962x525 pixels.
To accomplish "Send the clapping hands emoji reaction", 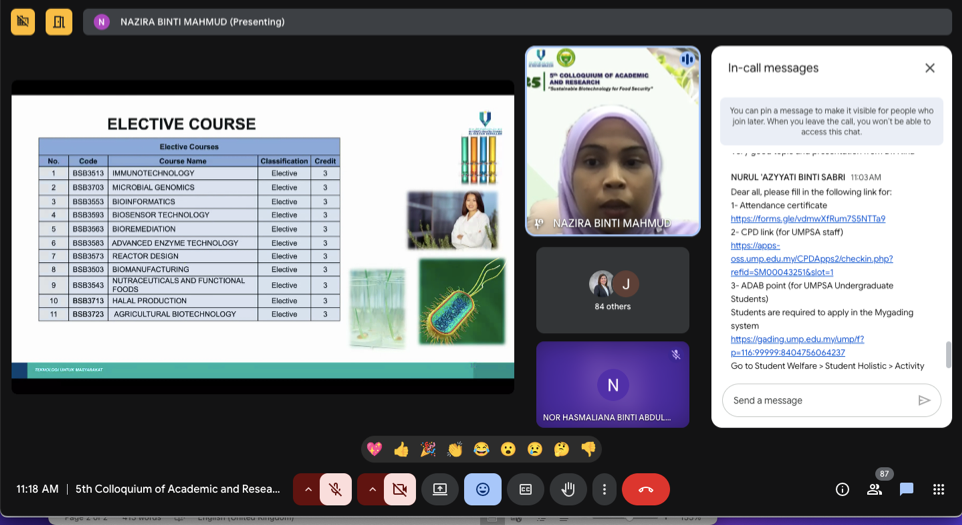I will 455,450.
